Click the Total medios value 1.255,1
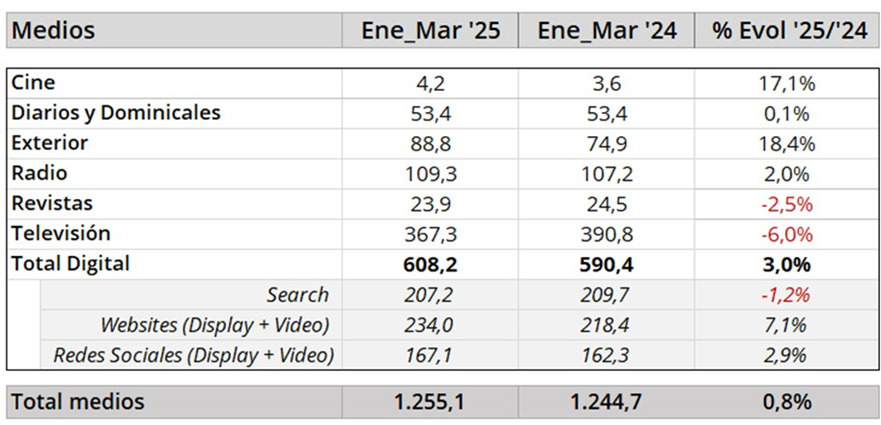Screen dimensions: 881x425 431,402
